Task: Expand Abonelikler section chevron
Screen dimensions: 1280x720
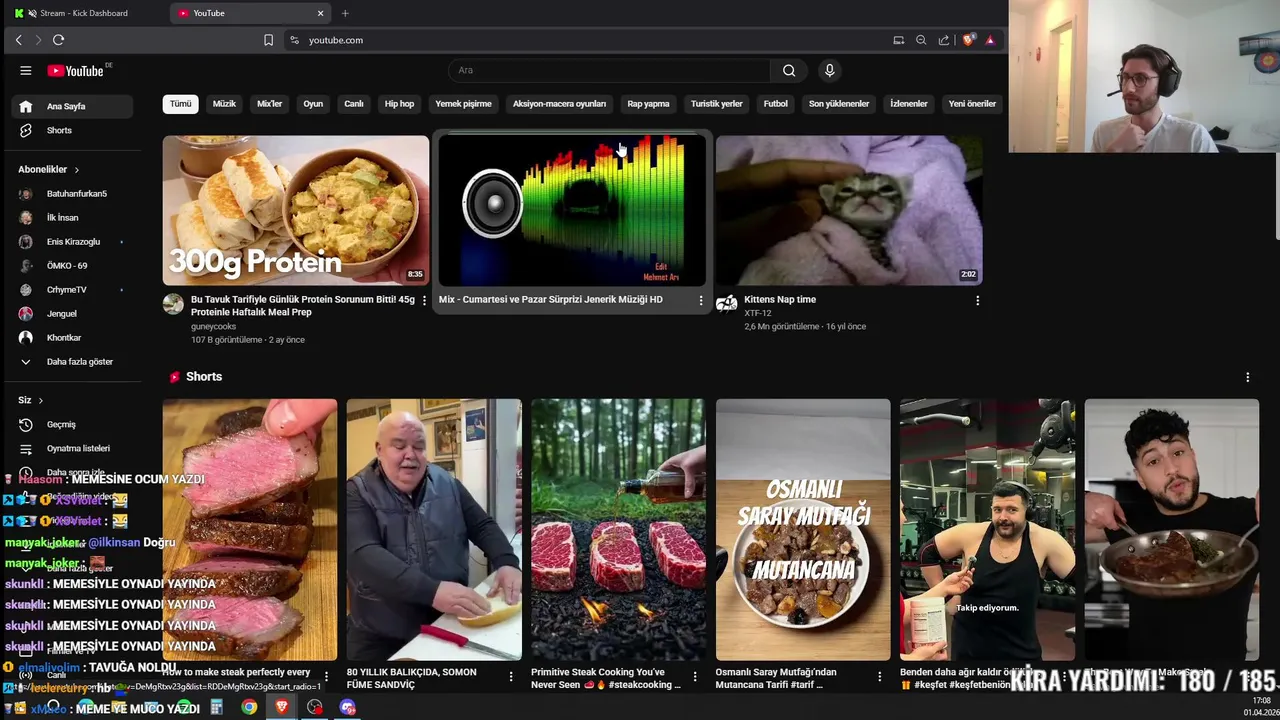Action: pos(76,170)
